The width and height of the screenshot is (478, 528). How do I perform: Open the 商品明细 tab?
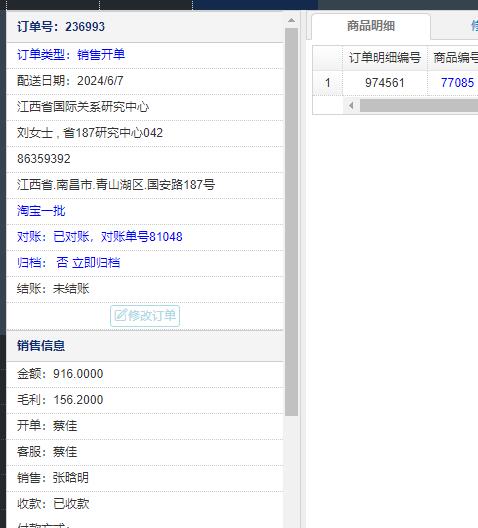point(371,26)
